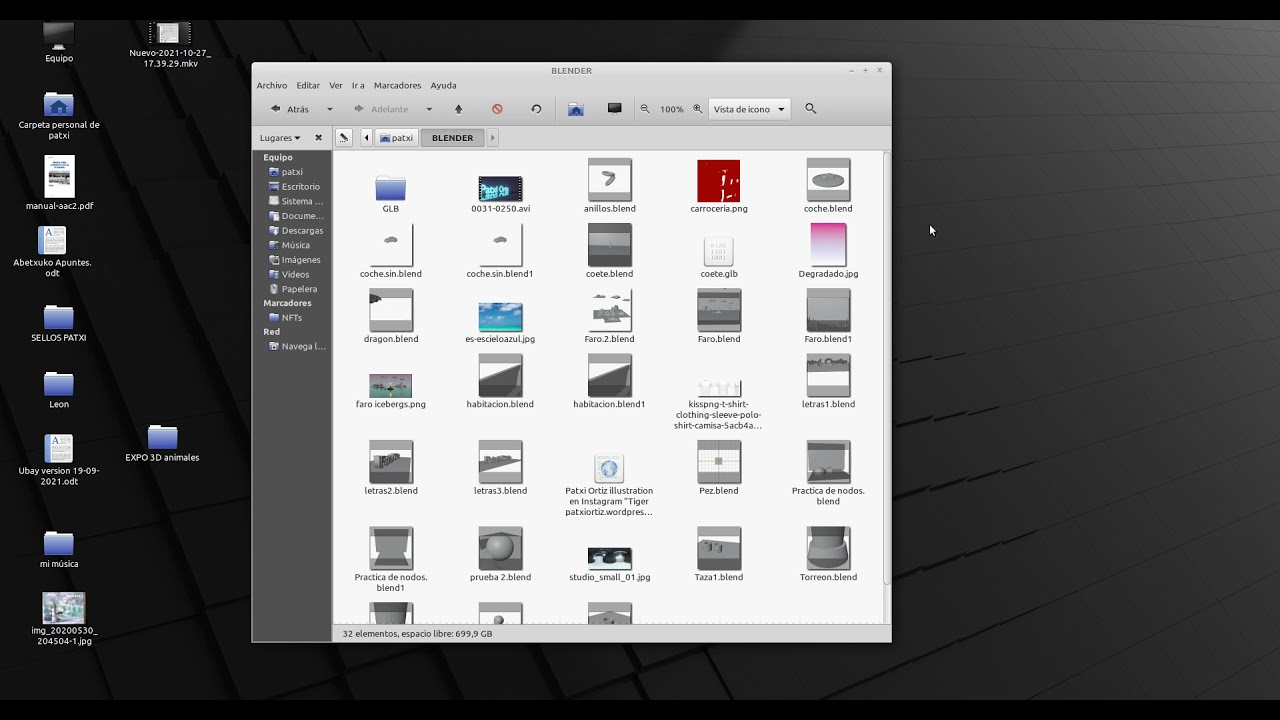Open the mi música desktop folder
The width and height of the screenshot is (1280, 720).
pyautogui.click(x=59, y=543)
